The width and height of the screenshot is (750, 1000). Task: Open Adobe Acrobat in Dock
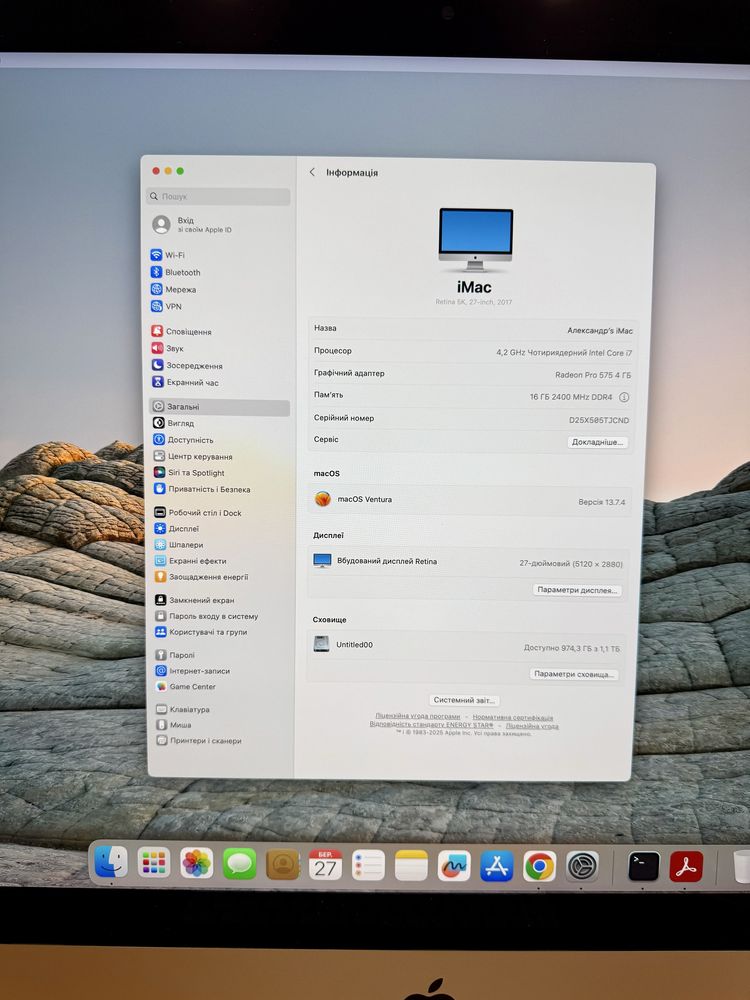(x=686, y=867)
